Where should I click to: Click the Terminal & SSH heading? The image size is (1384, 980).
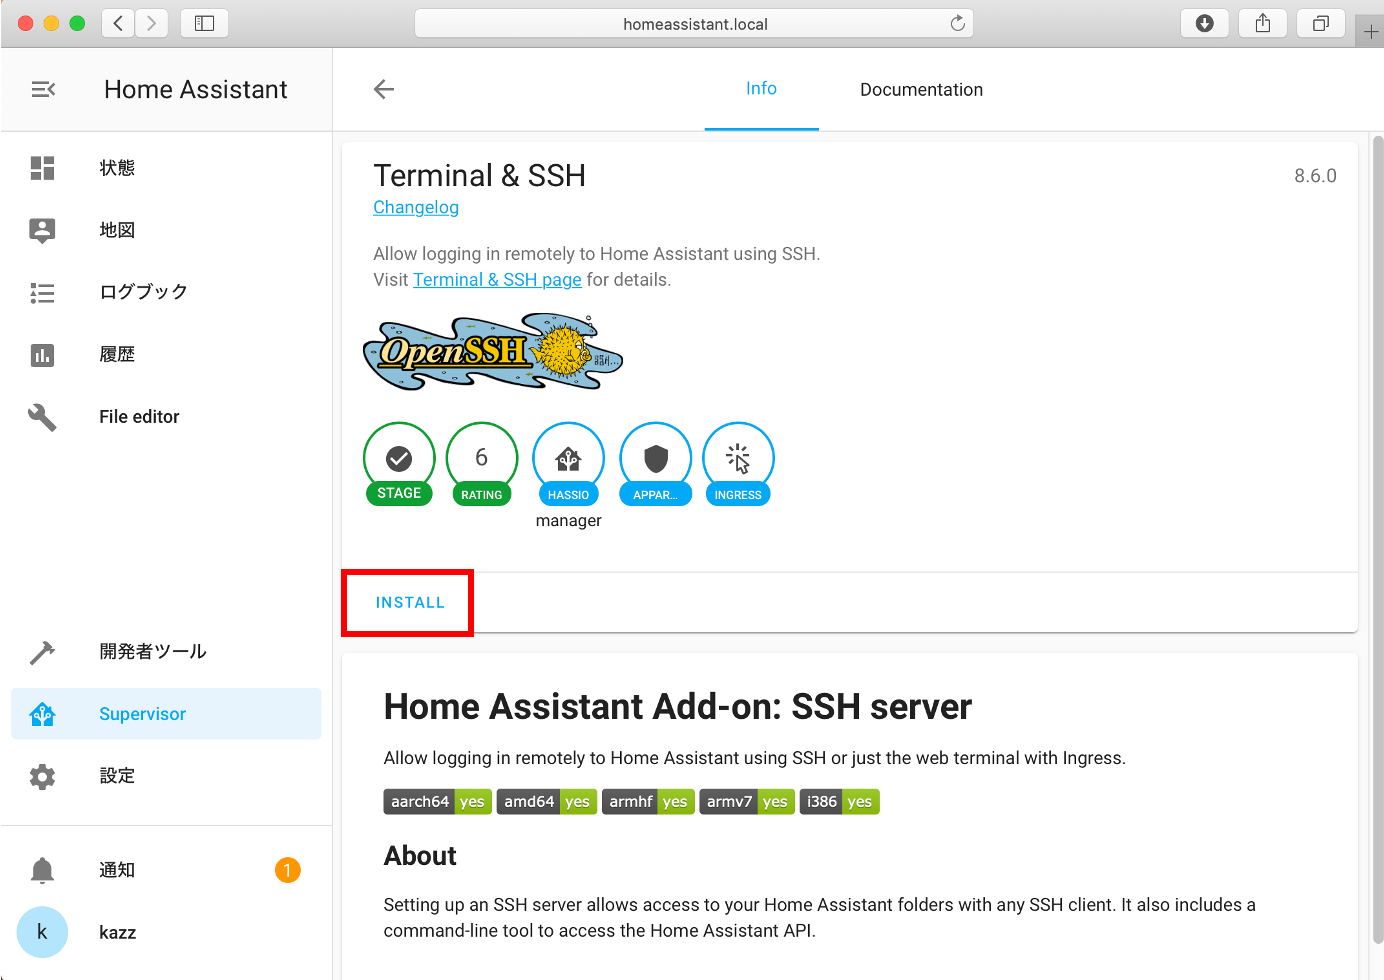click(x=480, y=176)
